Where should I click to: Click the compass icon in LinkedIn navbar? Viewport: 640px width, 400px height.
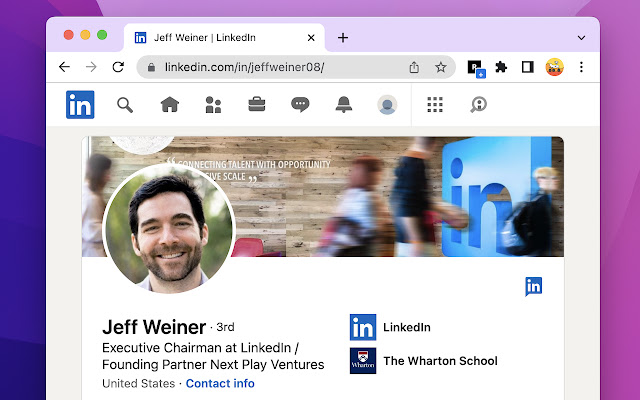tap(478, 104)
